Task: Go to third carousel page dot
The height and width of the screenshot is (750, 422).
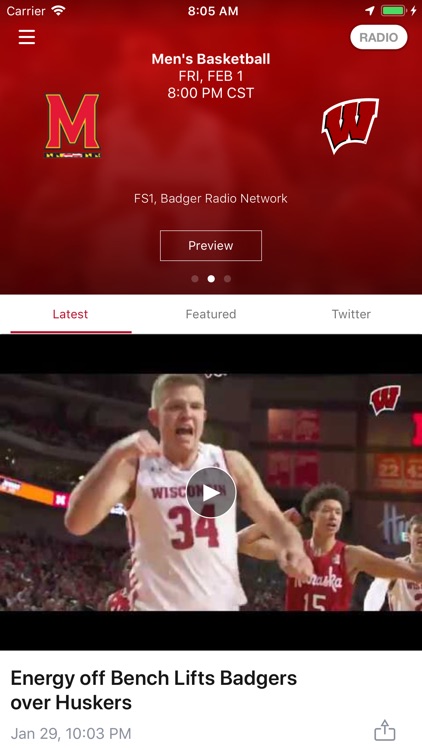Action: [x=227, y=279]
